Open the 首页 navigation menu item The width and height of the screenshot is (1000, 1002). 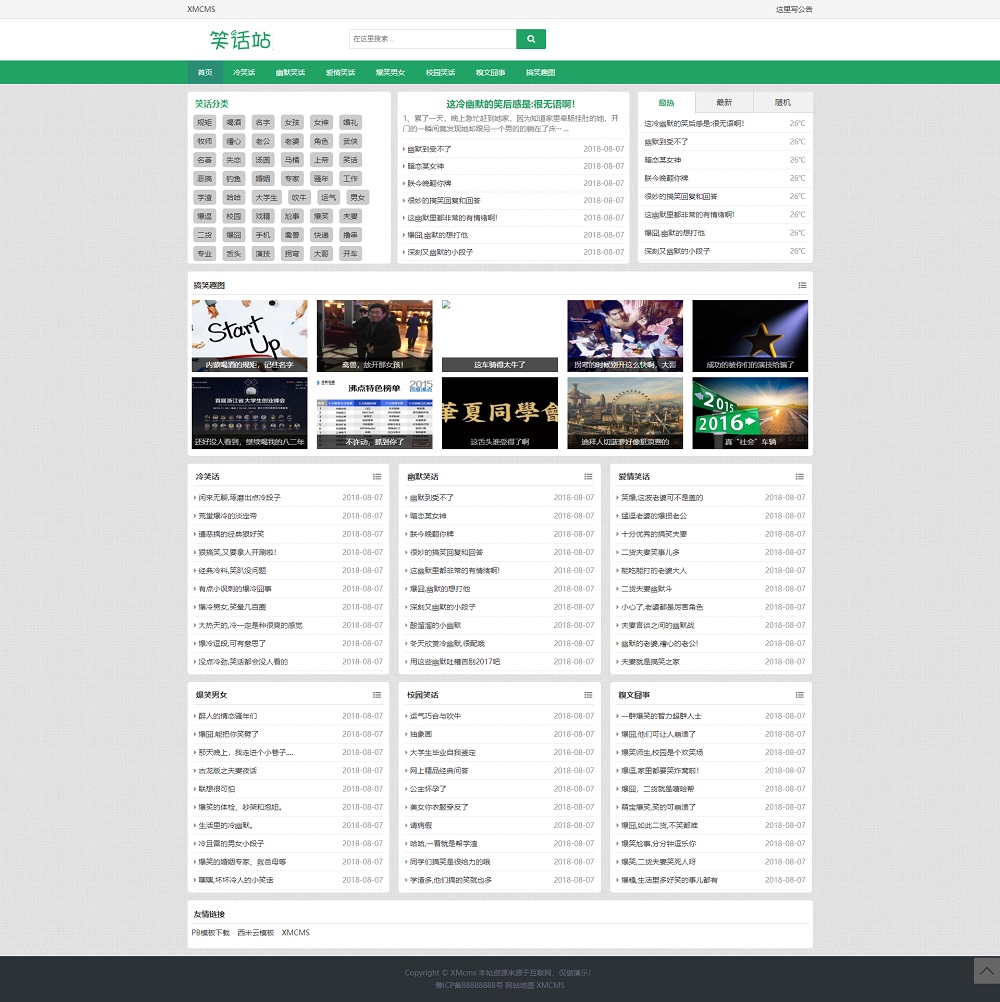point(204,72)
